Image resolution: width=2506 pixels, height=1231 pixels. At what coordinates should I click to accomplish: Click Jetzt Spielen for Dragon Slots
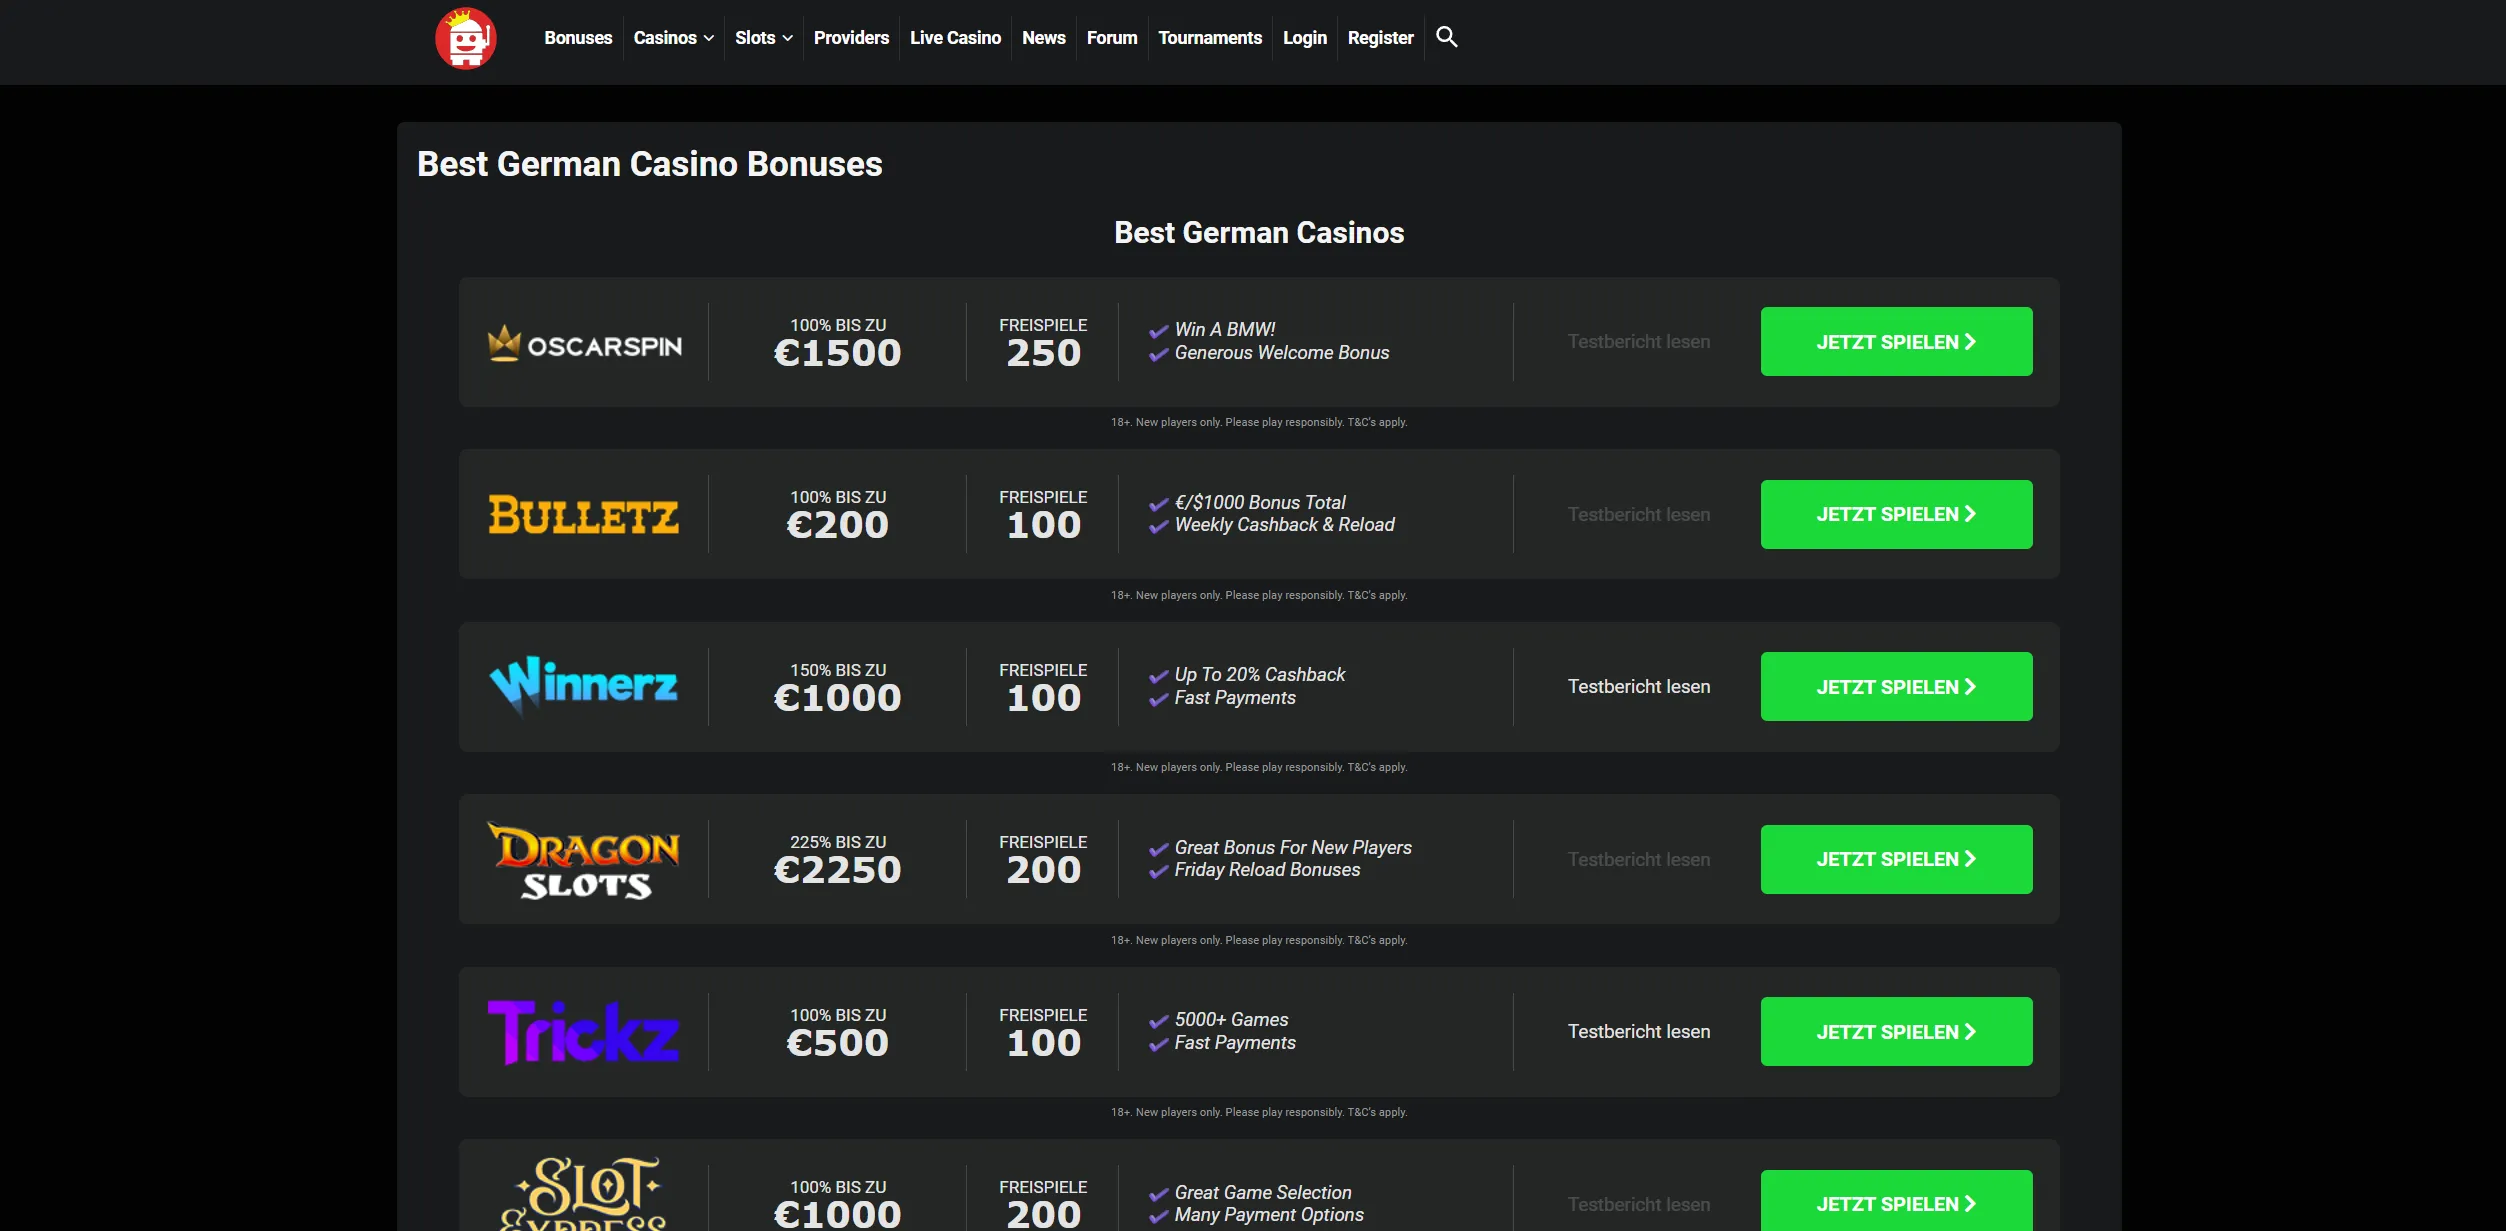1896,859
